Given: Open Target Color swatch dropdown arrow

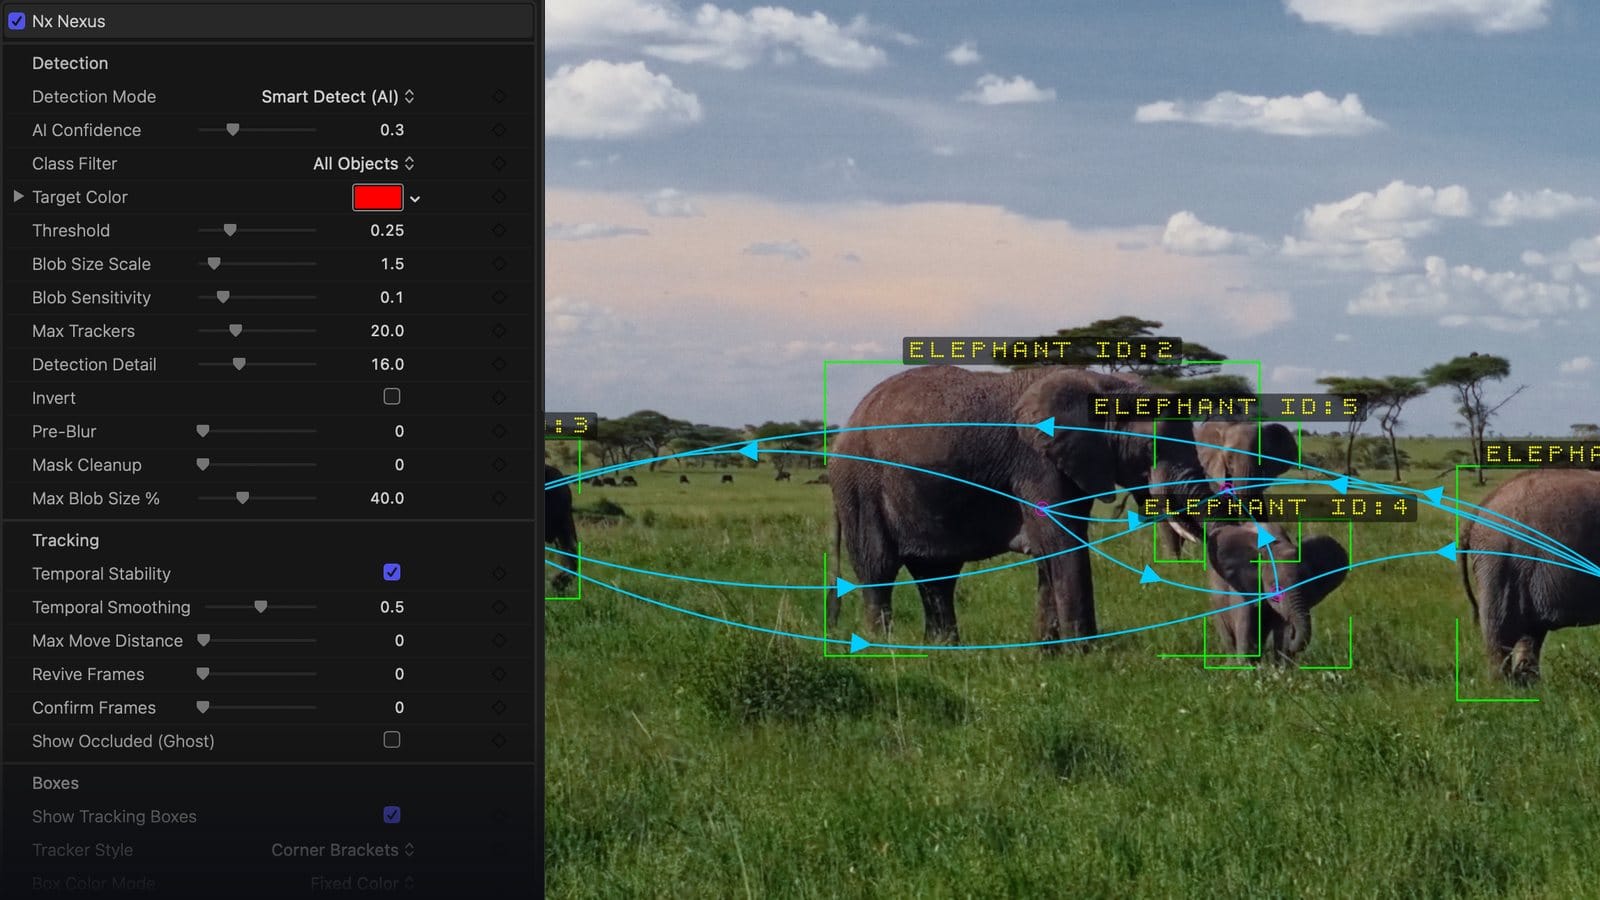Looking at the screenshot, I should 415,199.
